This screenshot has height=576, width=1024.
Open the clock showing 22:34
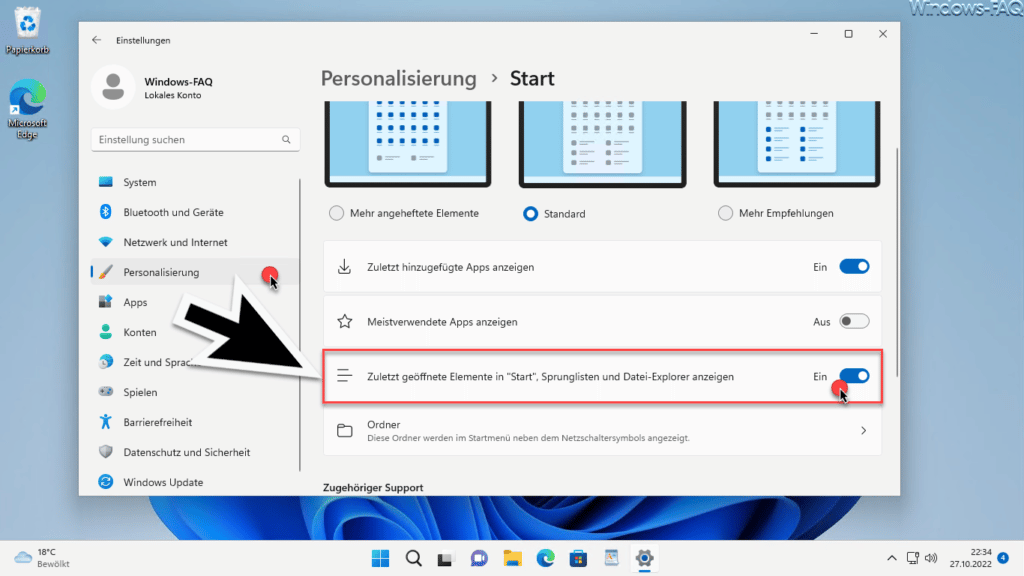coord(970,558)
